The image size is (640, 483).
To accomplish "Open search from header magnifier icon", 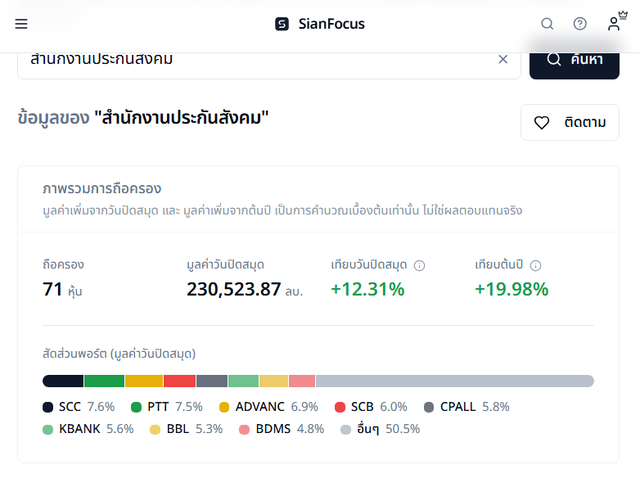I will pos(547,24).
